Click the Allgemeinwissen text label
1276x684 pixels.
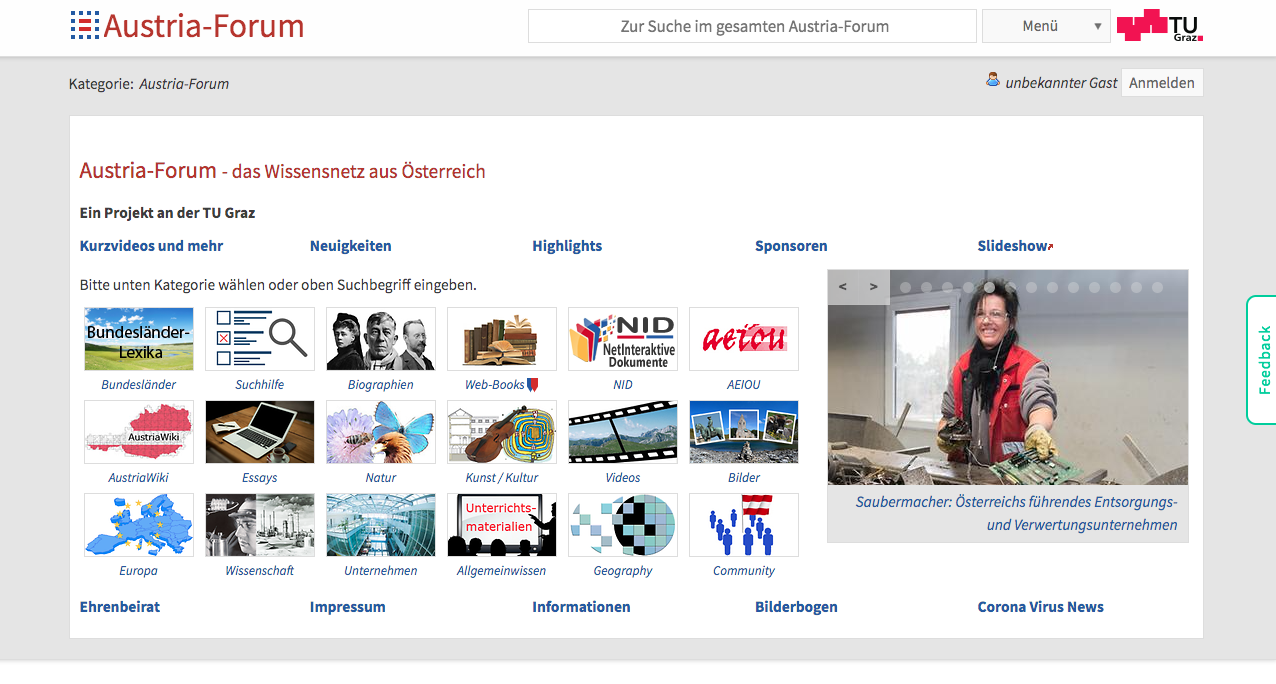[502, 571]
